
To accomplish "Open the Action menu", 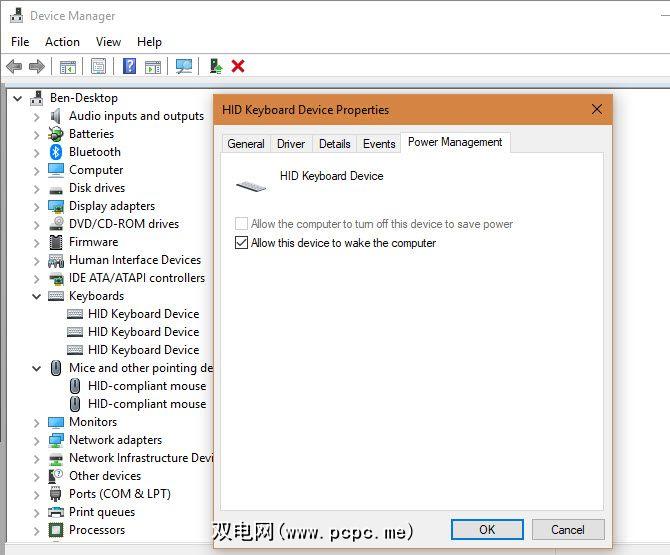I will click(62, 42).
